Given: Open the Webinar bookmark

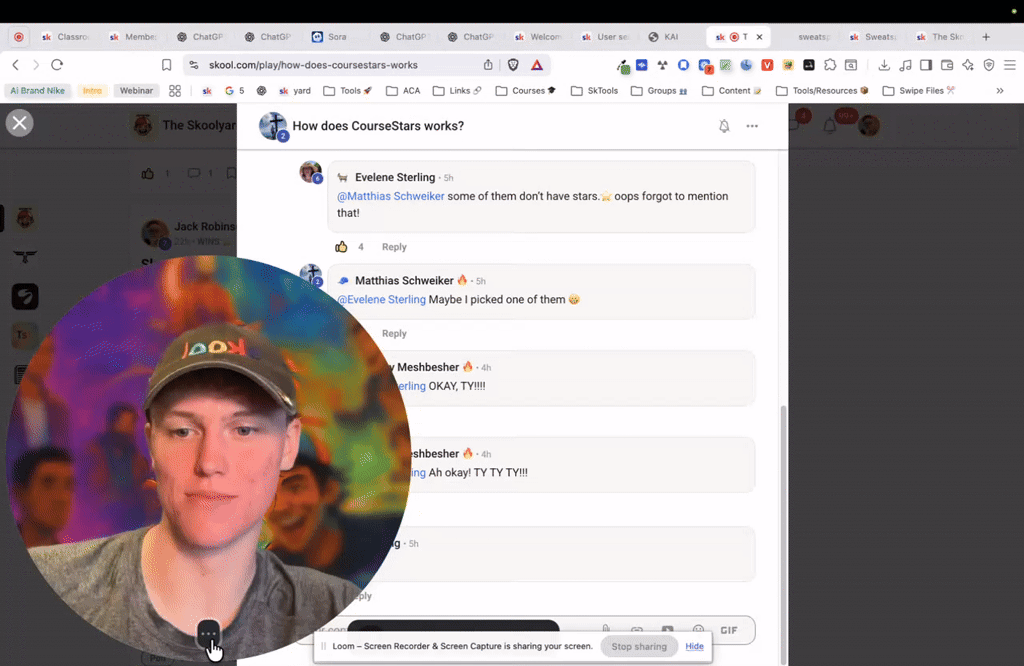Looking at the screenshot, I should (136, 91).
